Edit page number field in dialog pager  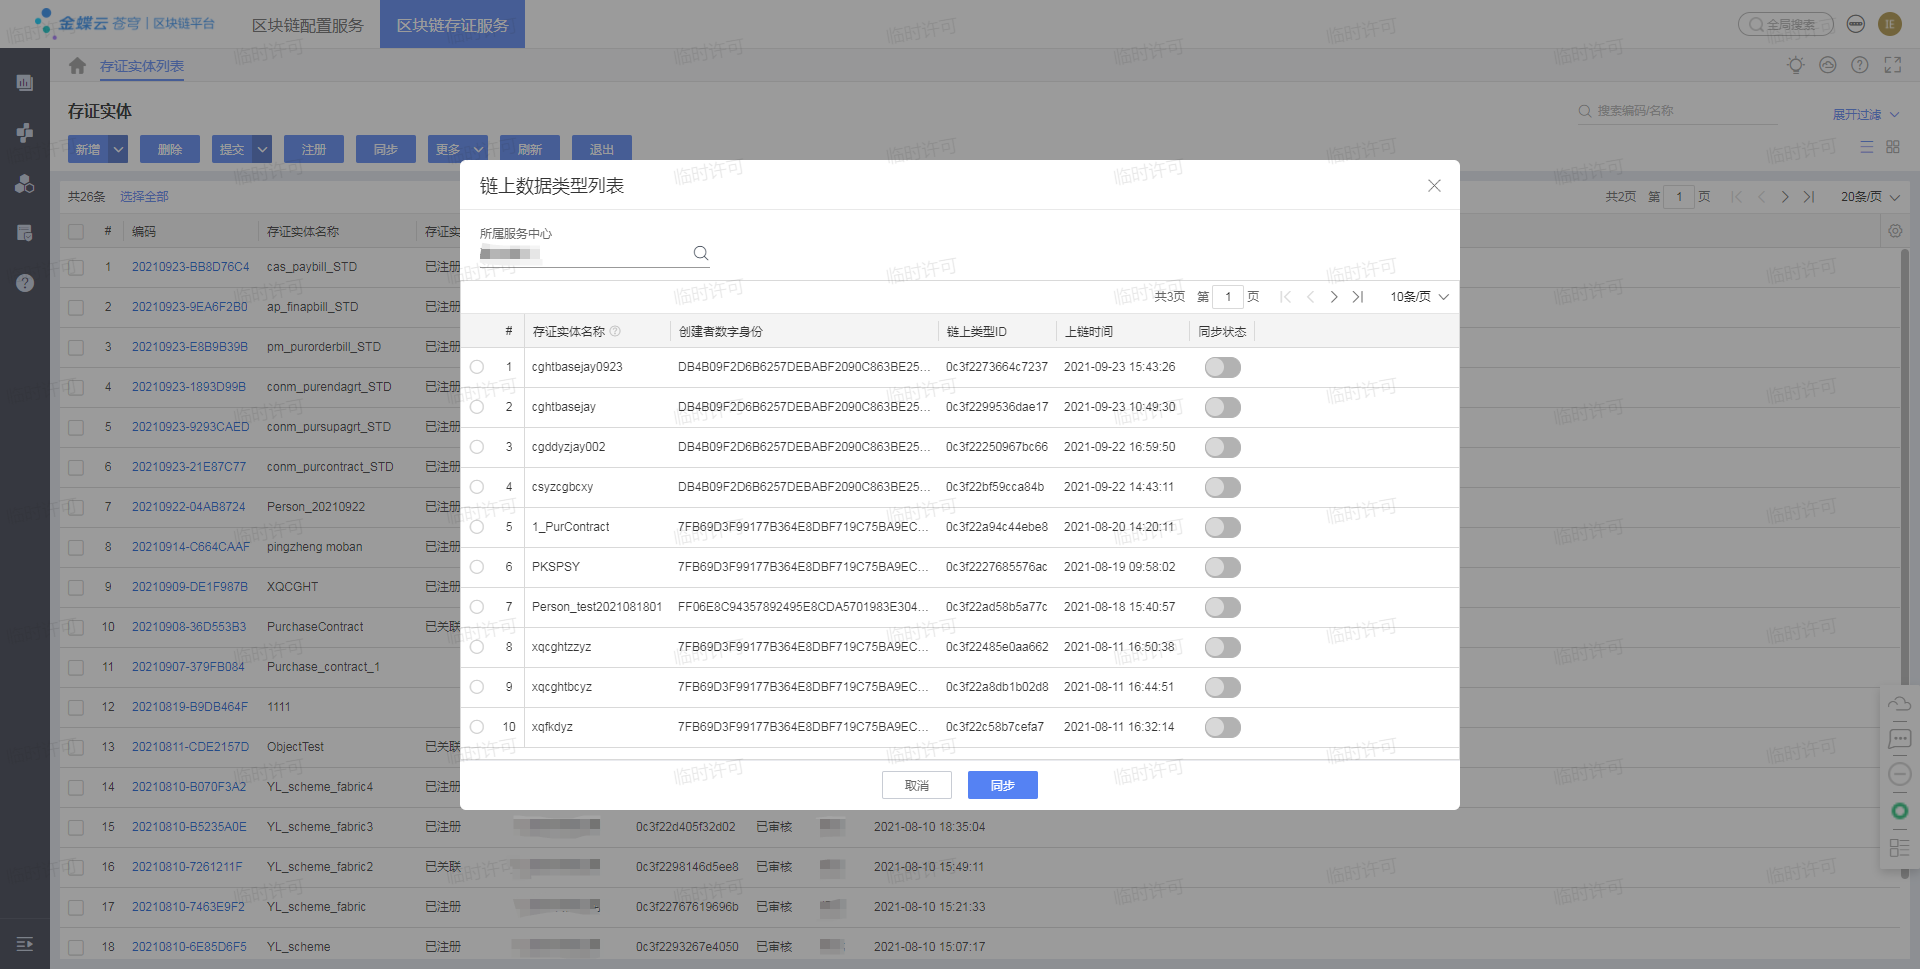pyautogui.click(x=1228, y=297)
